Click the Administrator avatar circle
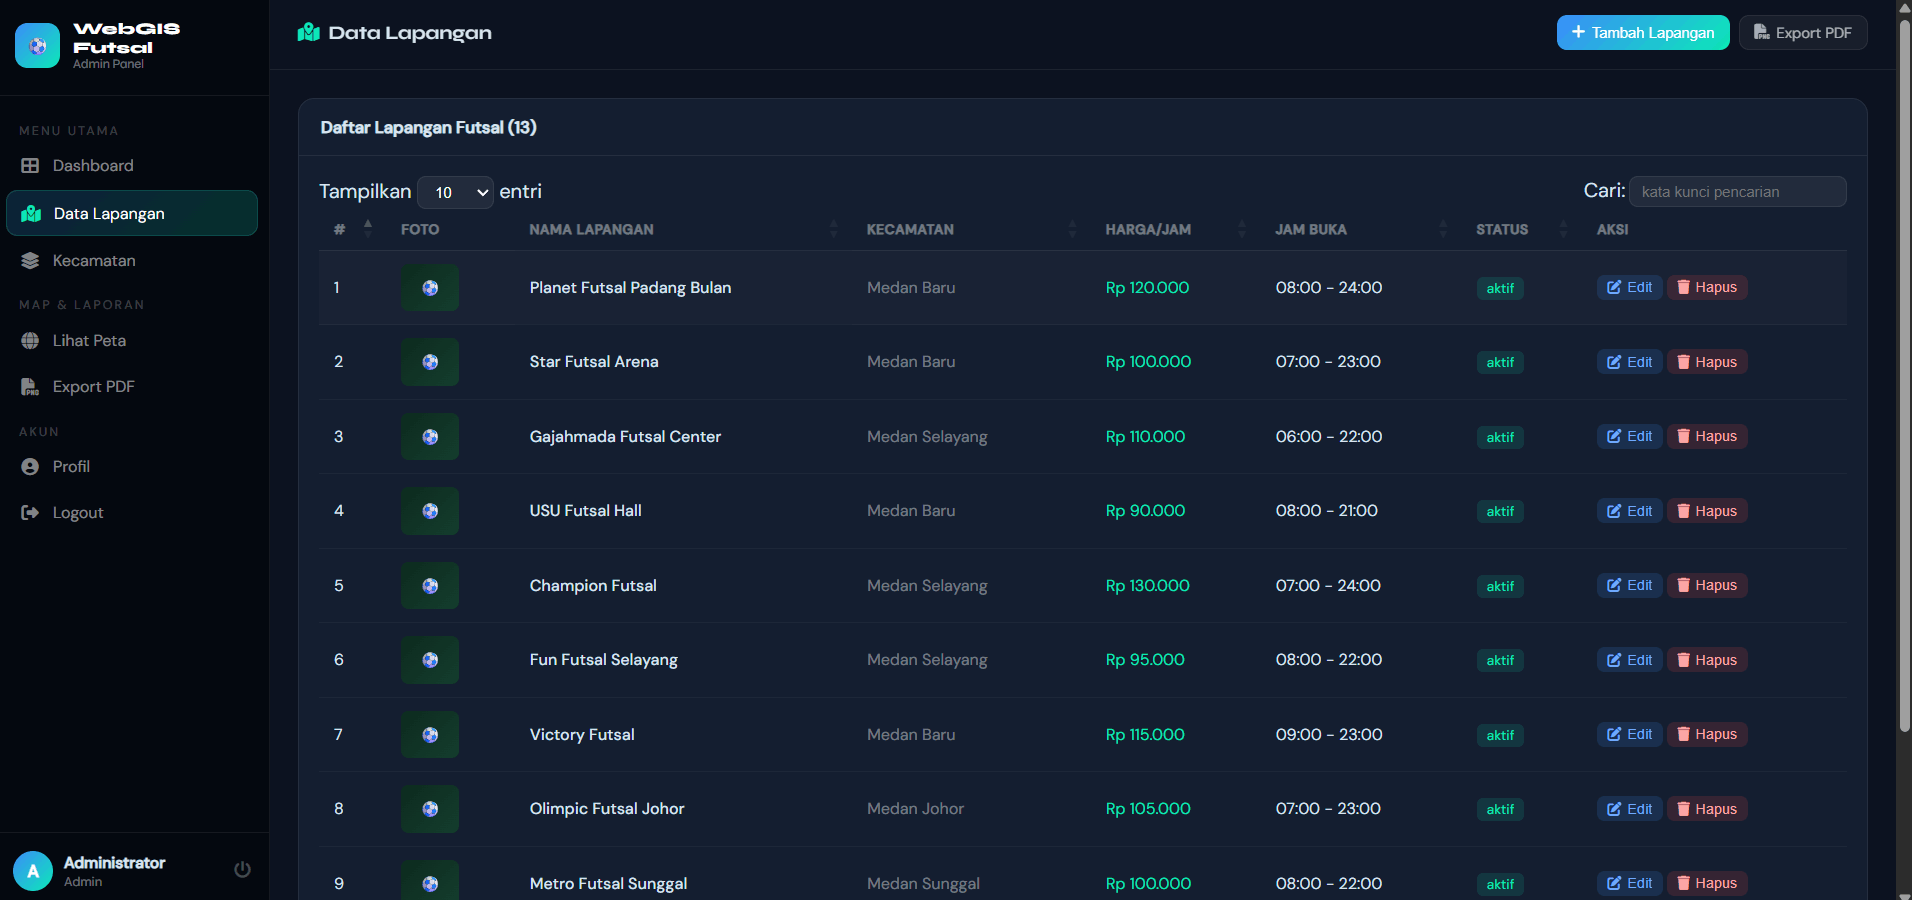 (x=33, y=871)
